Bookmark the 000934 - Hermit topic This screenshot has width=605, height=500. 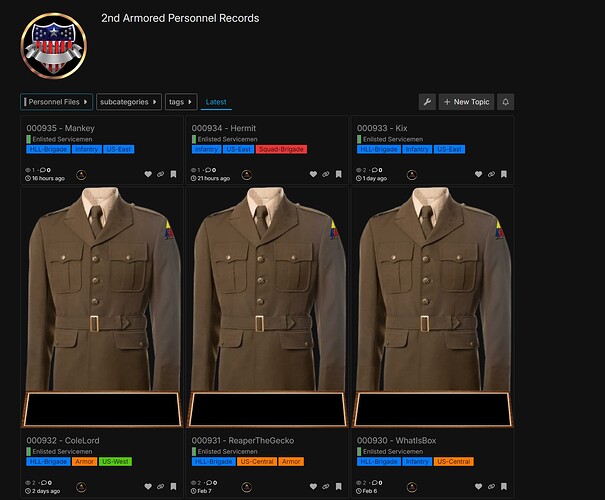click(x=338, y=174)
